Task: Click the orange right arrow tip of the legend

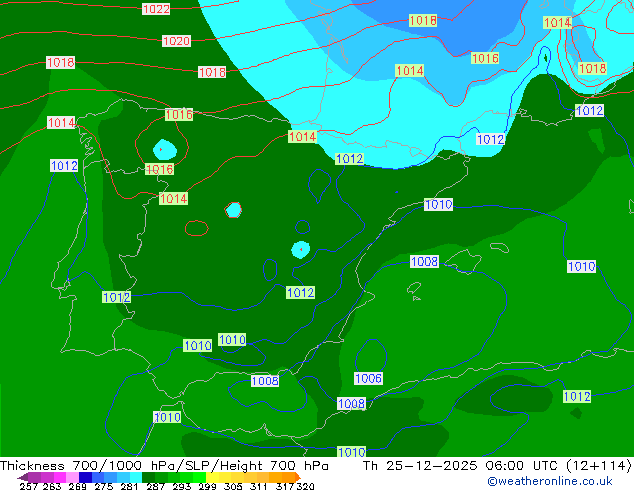Action: tap(298, 477)
